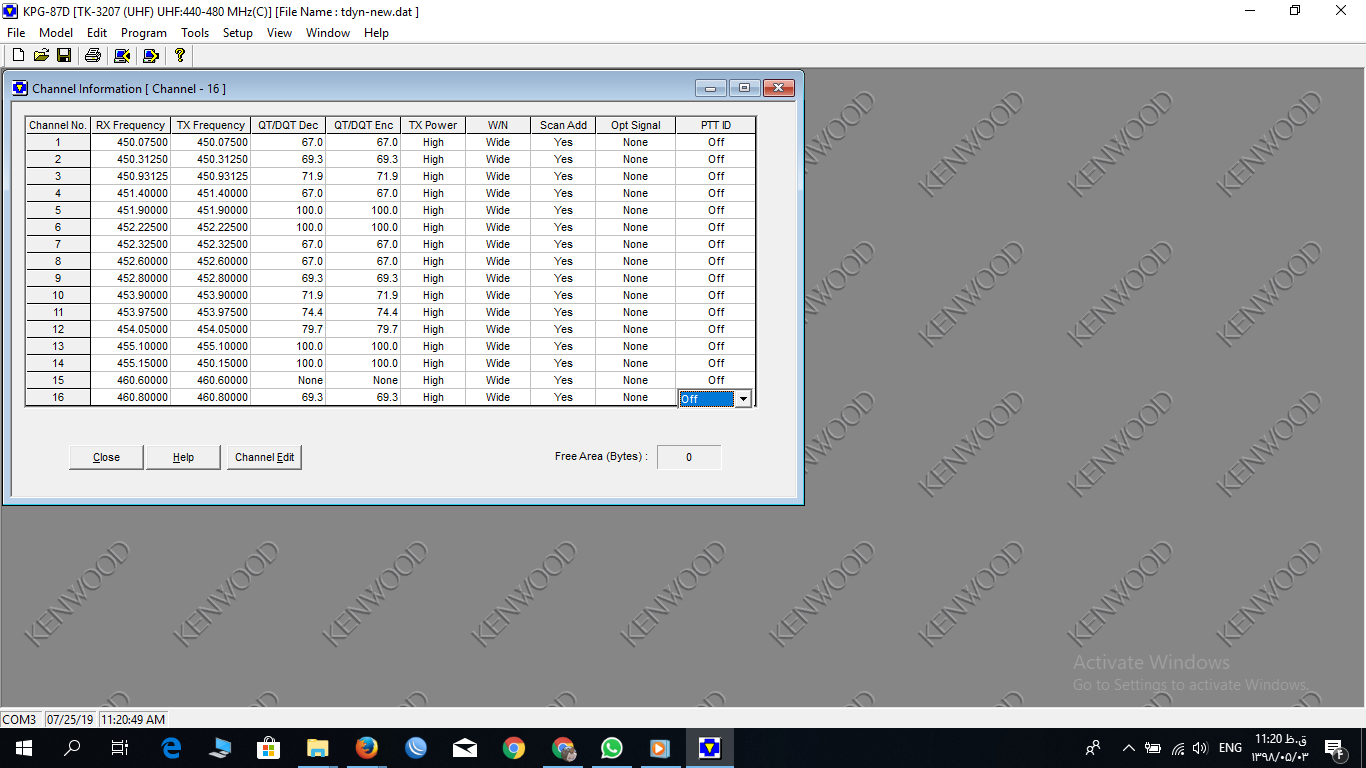Select the TX Power cell for channel 8
The height and width of the screenshot is (768, 1366).
click(x=433, y=261)
